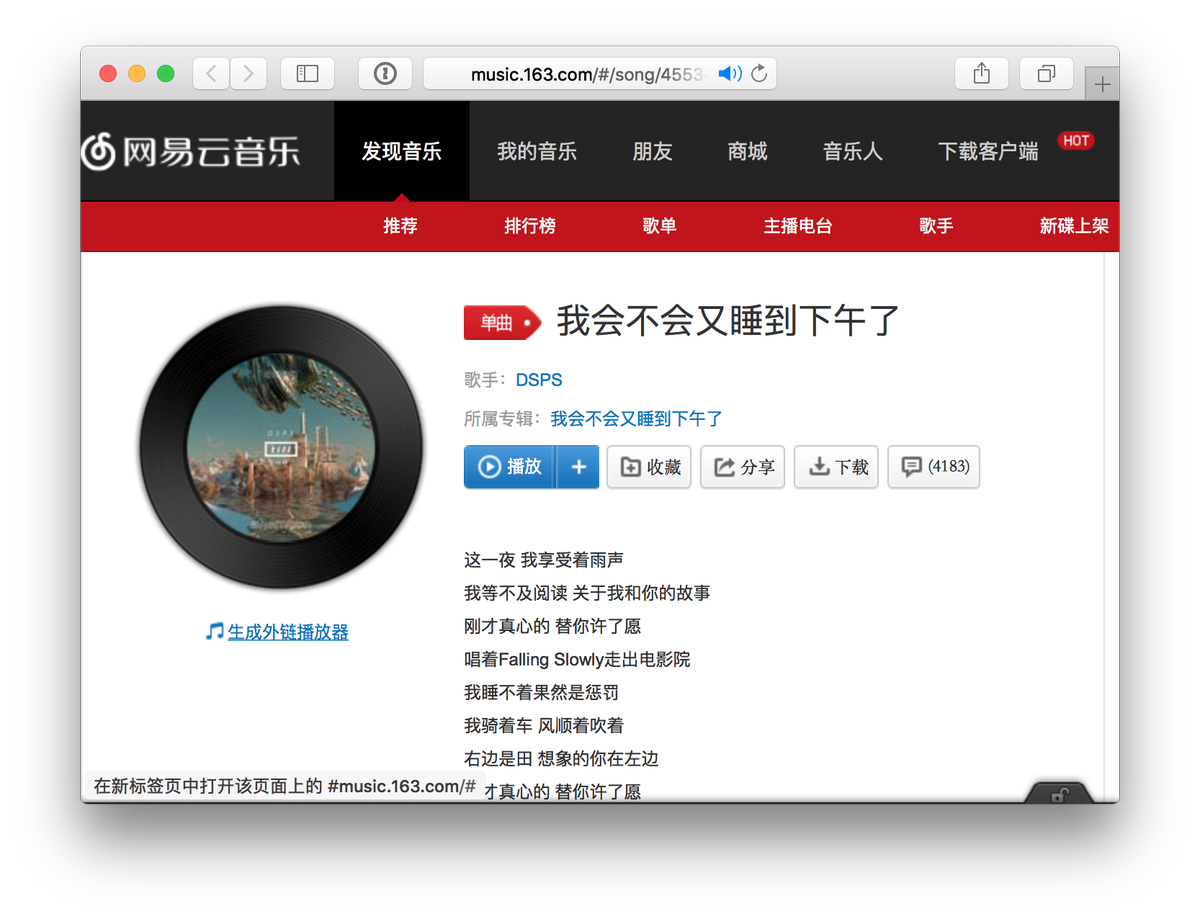Screen dimensions: 1200x919
Task: Show all tabs overview
Action: [x=1046, y=73]
